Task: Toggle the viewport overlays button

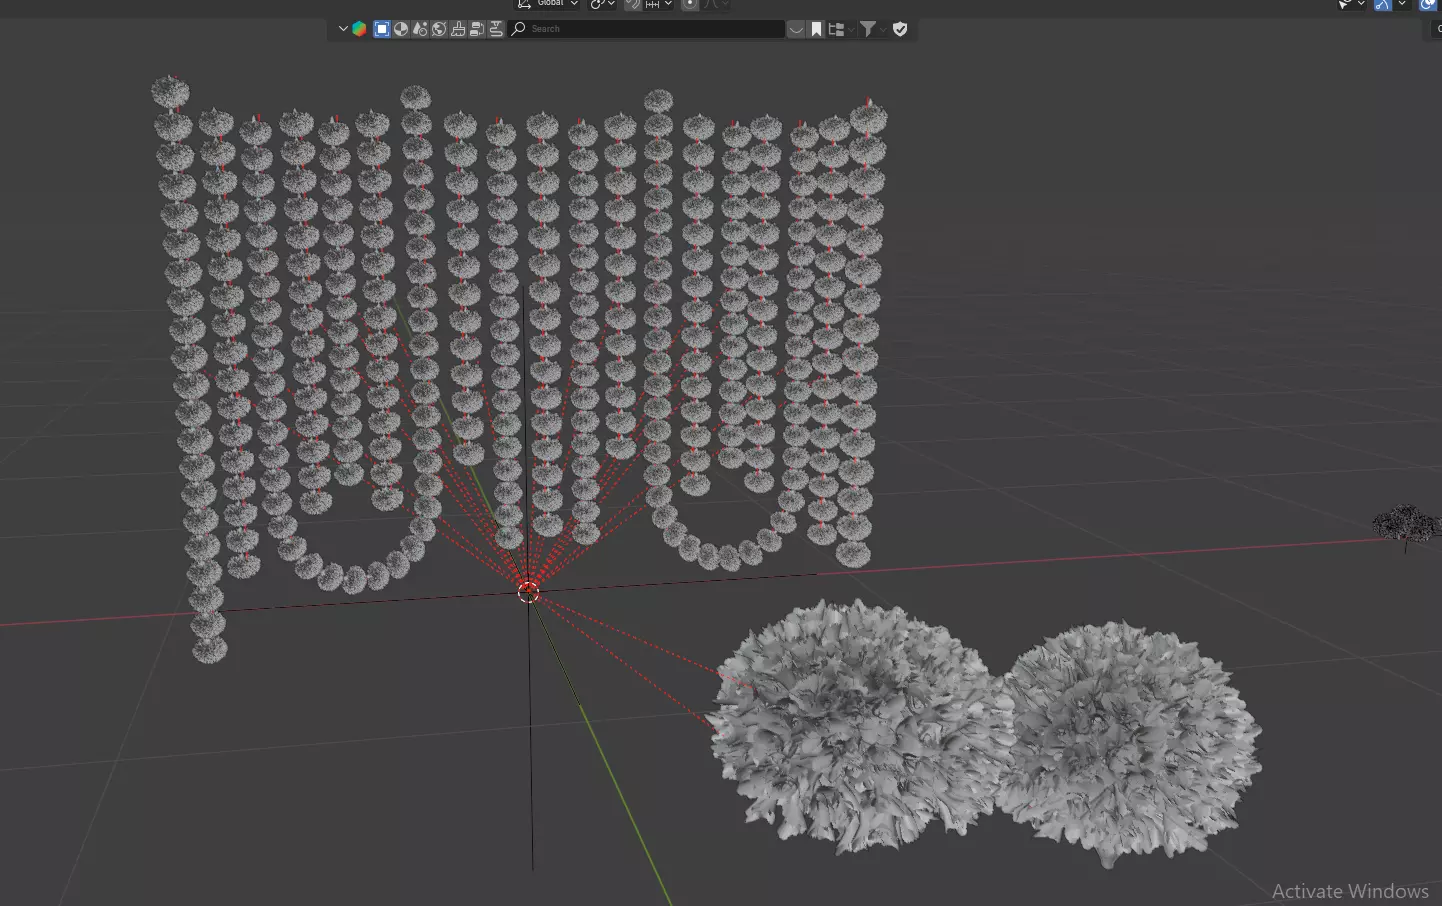Action: pyautogui.click(x=1428, y=4)
